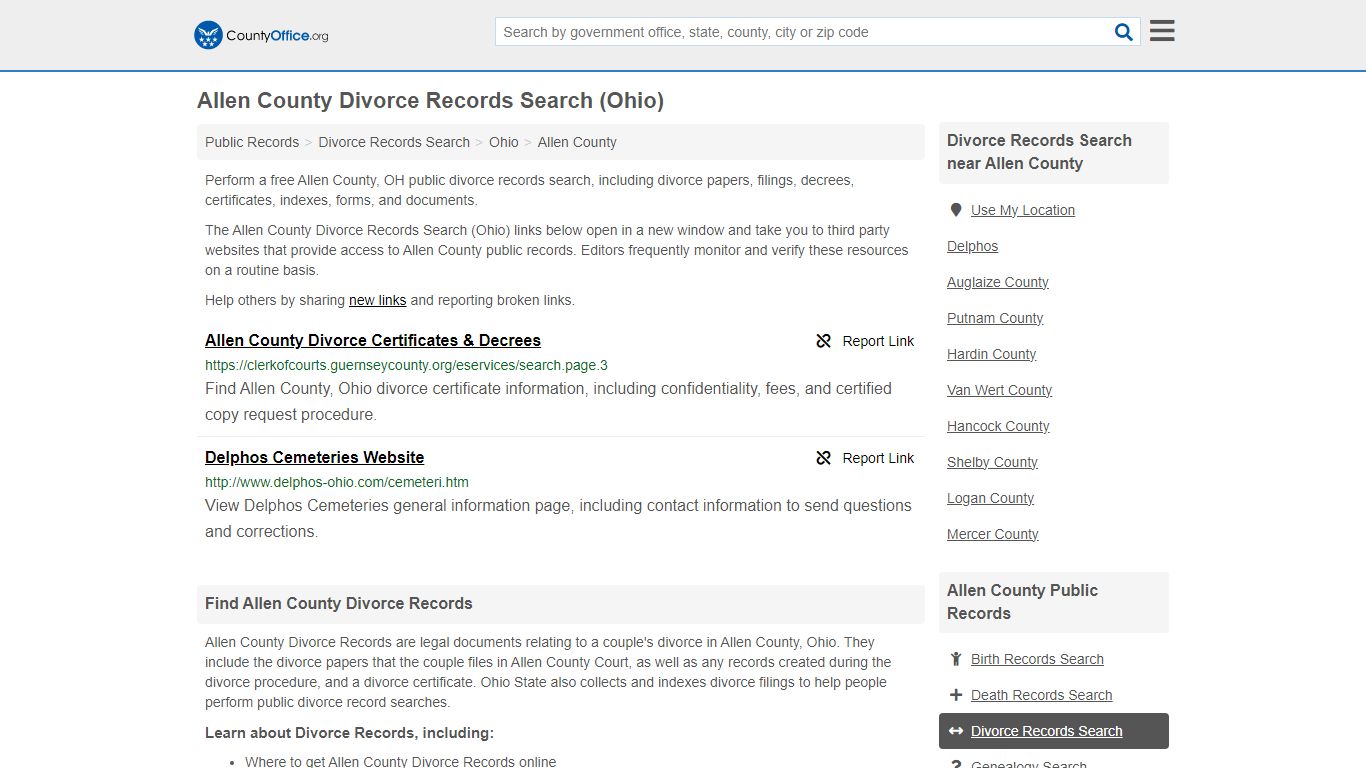Select Putnam County link
Screen dimensions: 1366x768
pos(995,318)
